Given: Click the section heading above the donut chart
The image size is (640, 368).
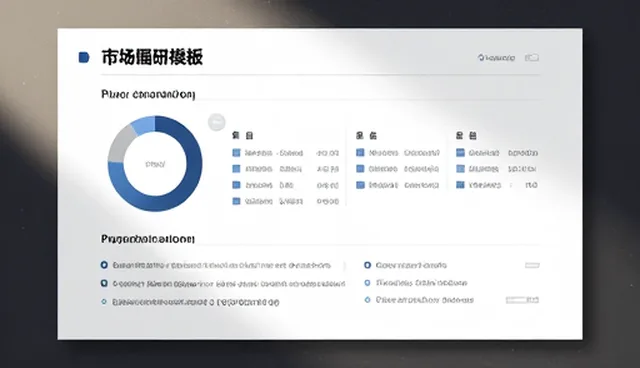Looking at the screenshot, I should tap(148, 95).
